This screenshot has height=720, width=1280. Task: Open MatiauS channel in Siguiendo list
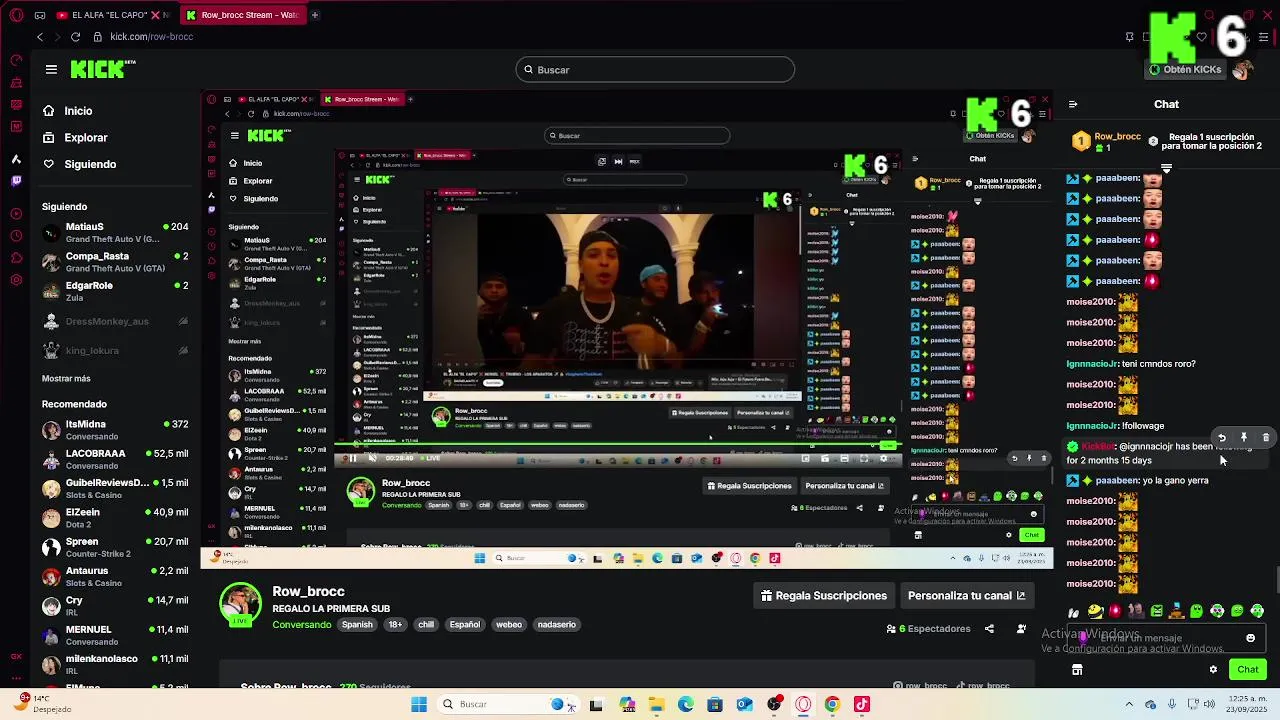point(115,232)
